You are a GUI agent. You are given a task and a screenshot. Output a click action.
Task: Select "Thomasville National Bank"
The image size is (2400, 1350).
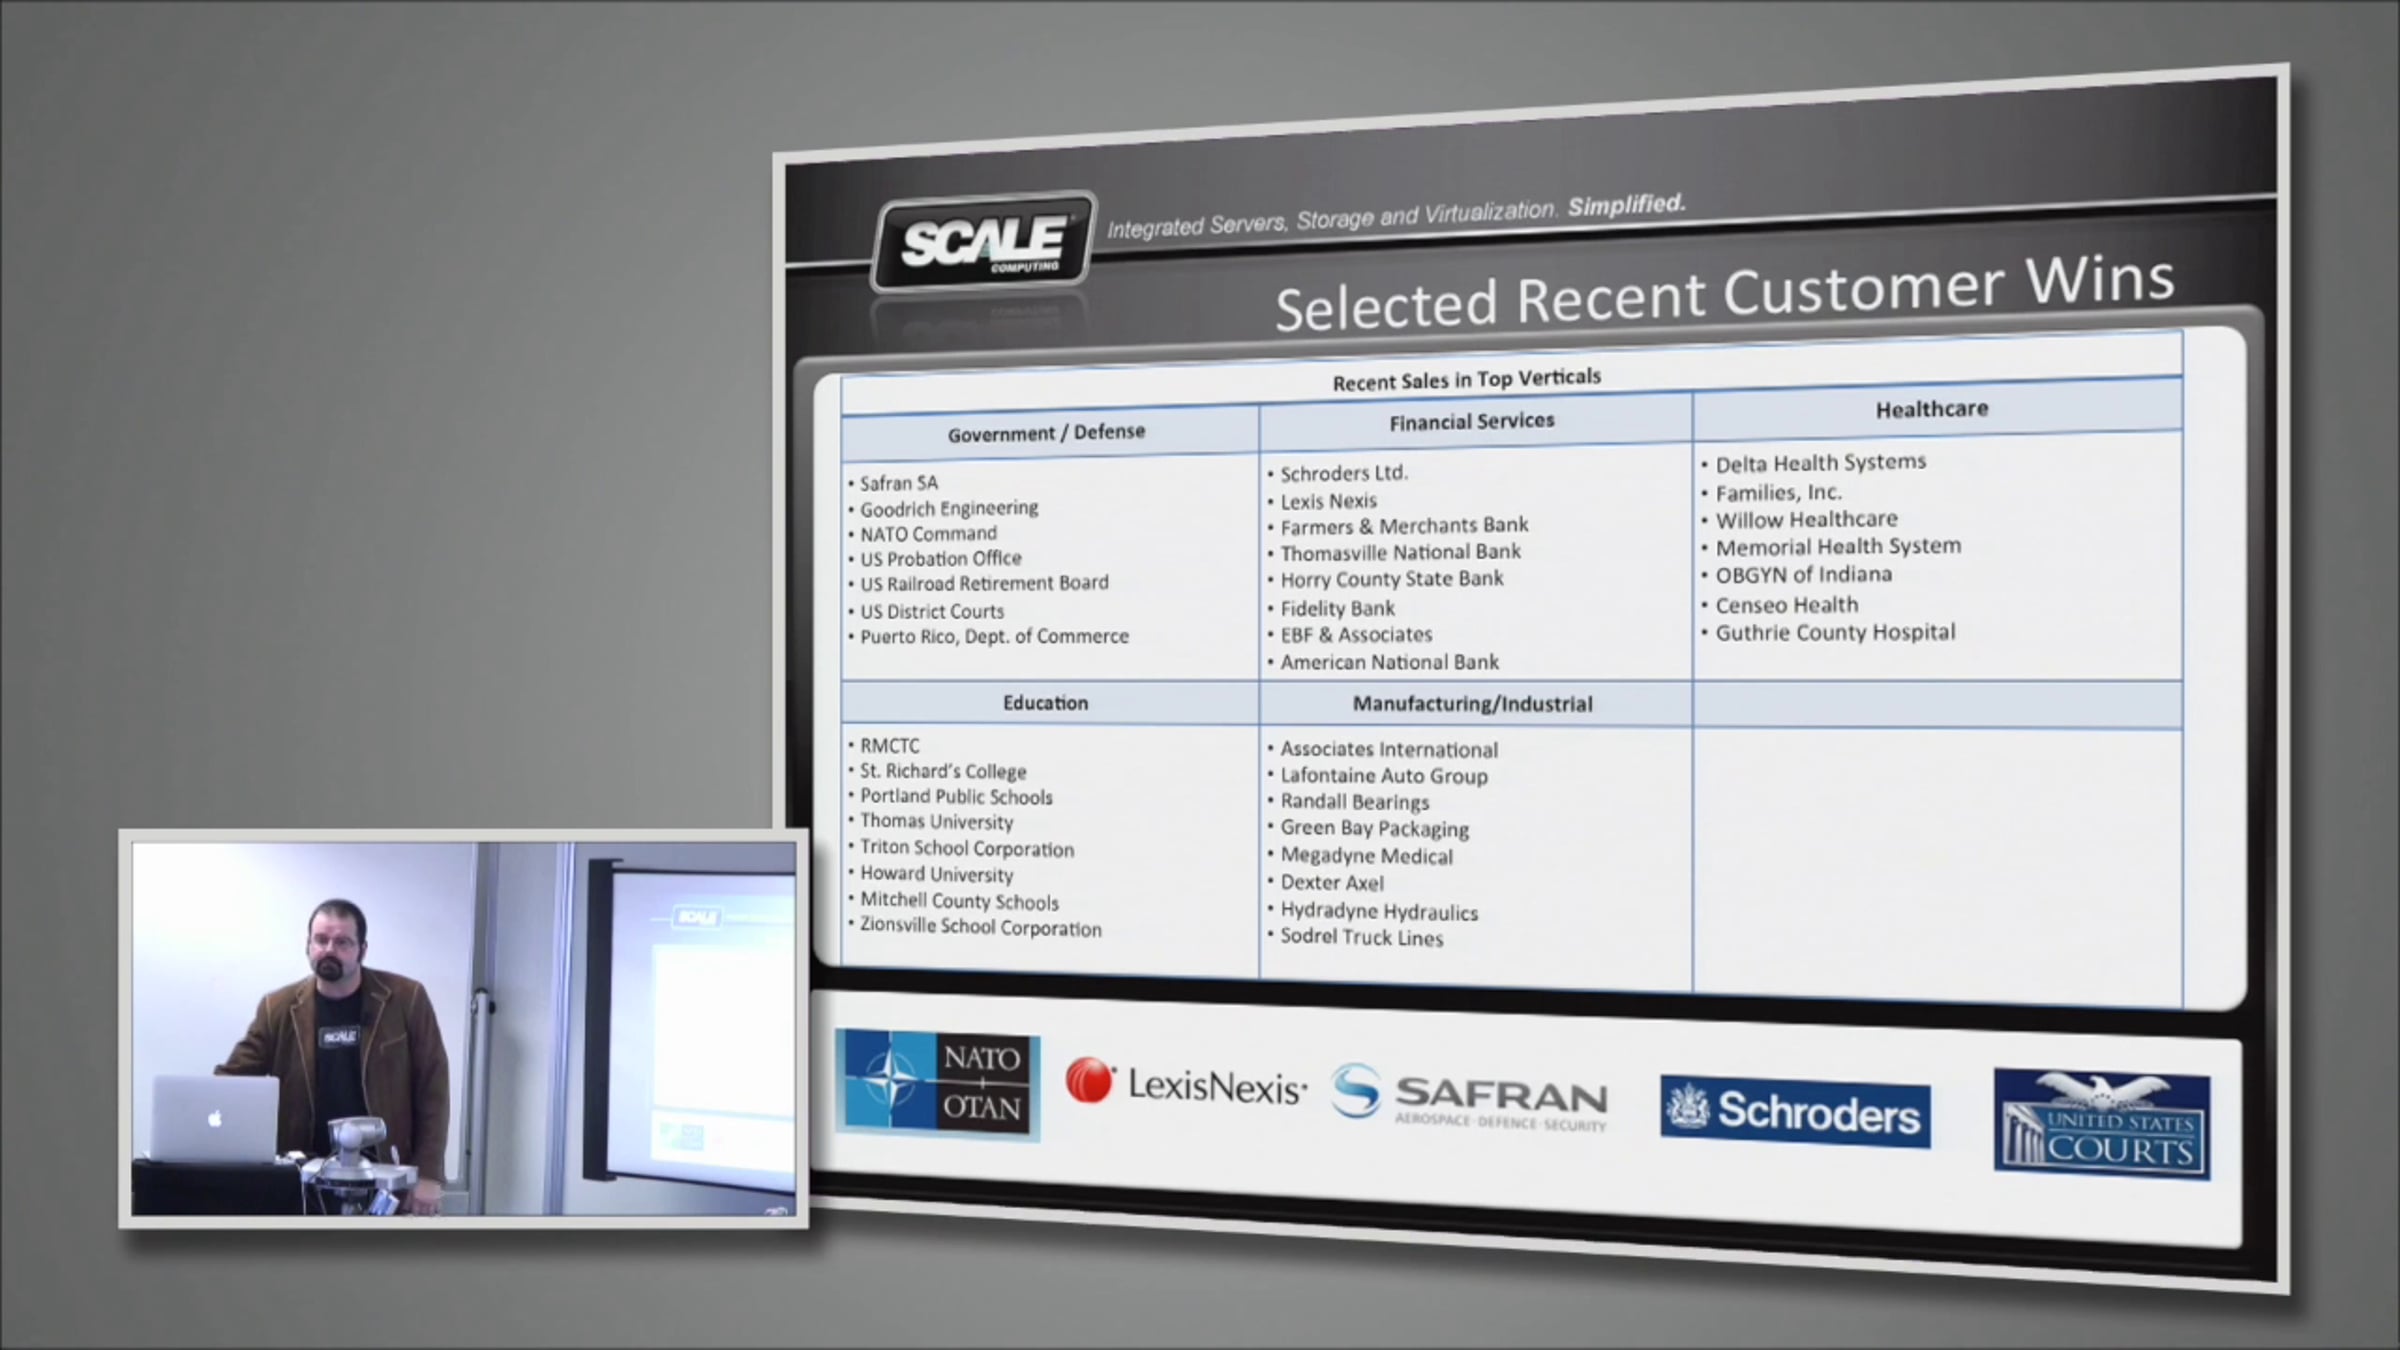pyautogui.click(x=1400, y=552)
